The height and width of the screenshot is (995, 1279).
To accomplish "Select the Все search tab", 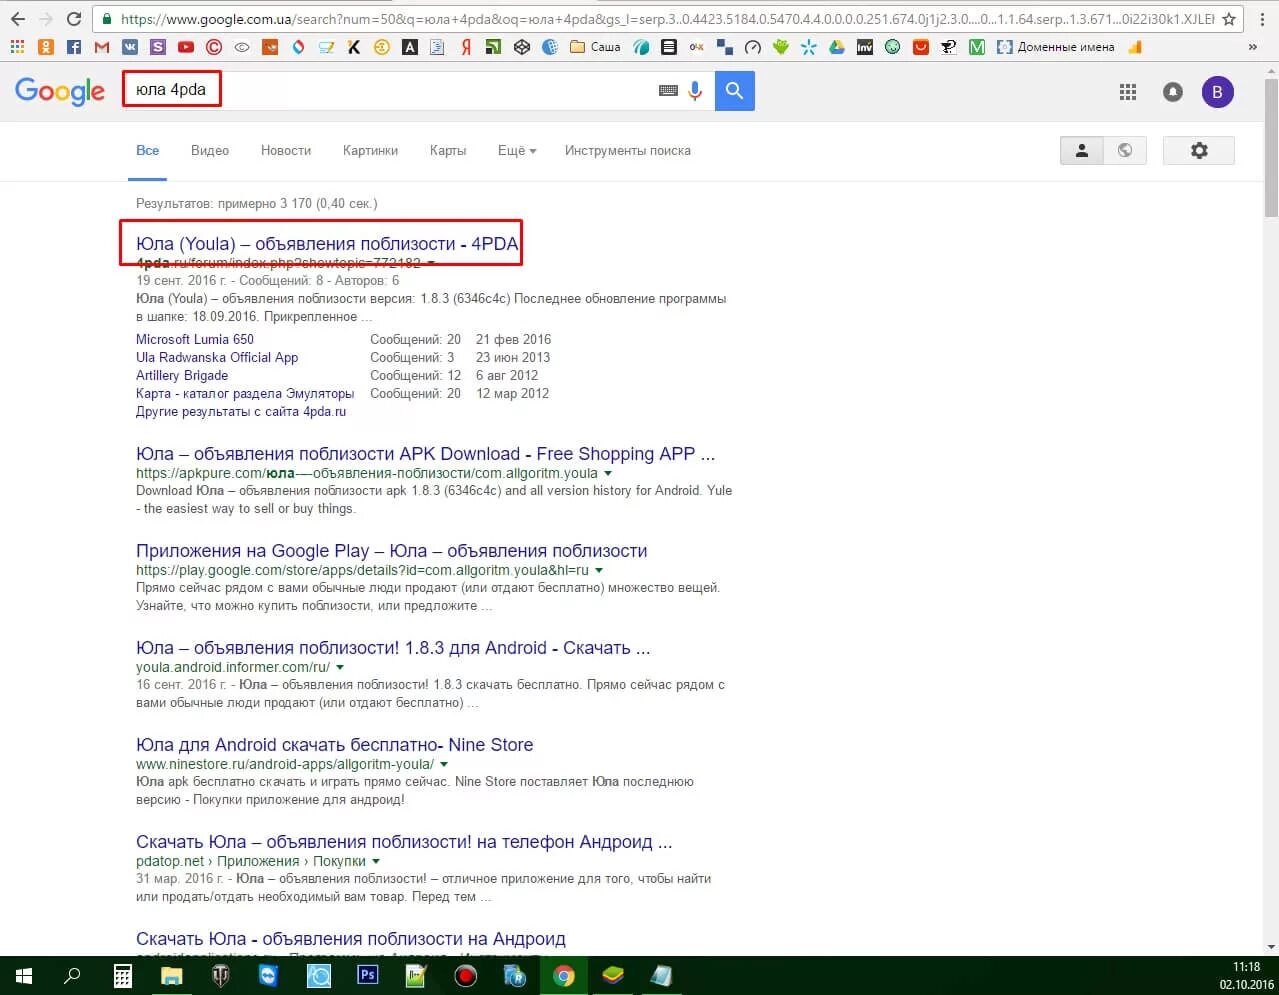I will coord(148,150).
